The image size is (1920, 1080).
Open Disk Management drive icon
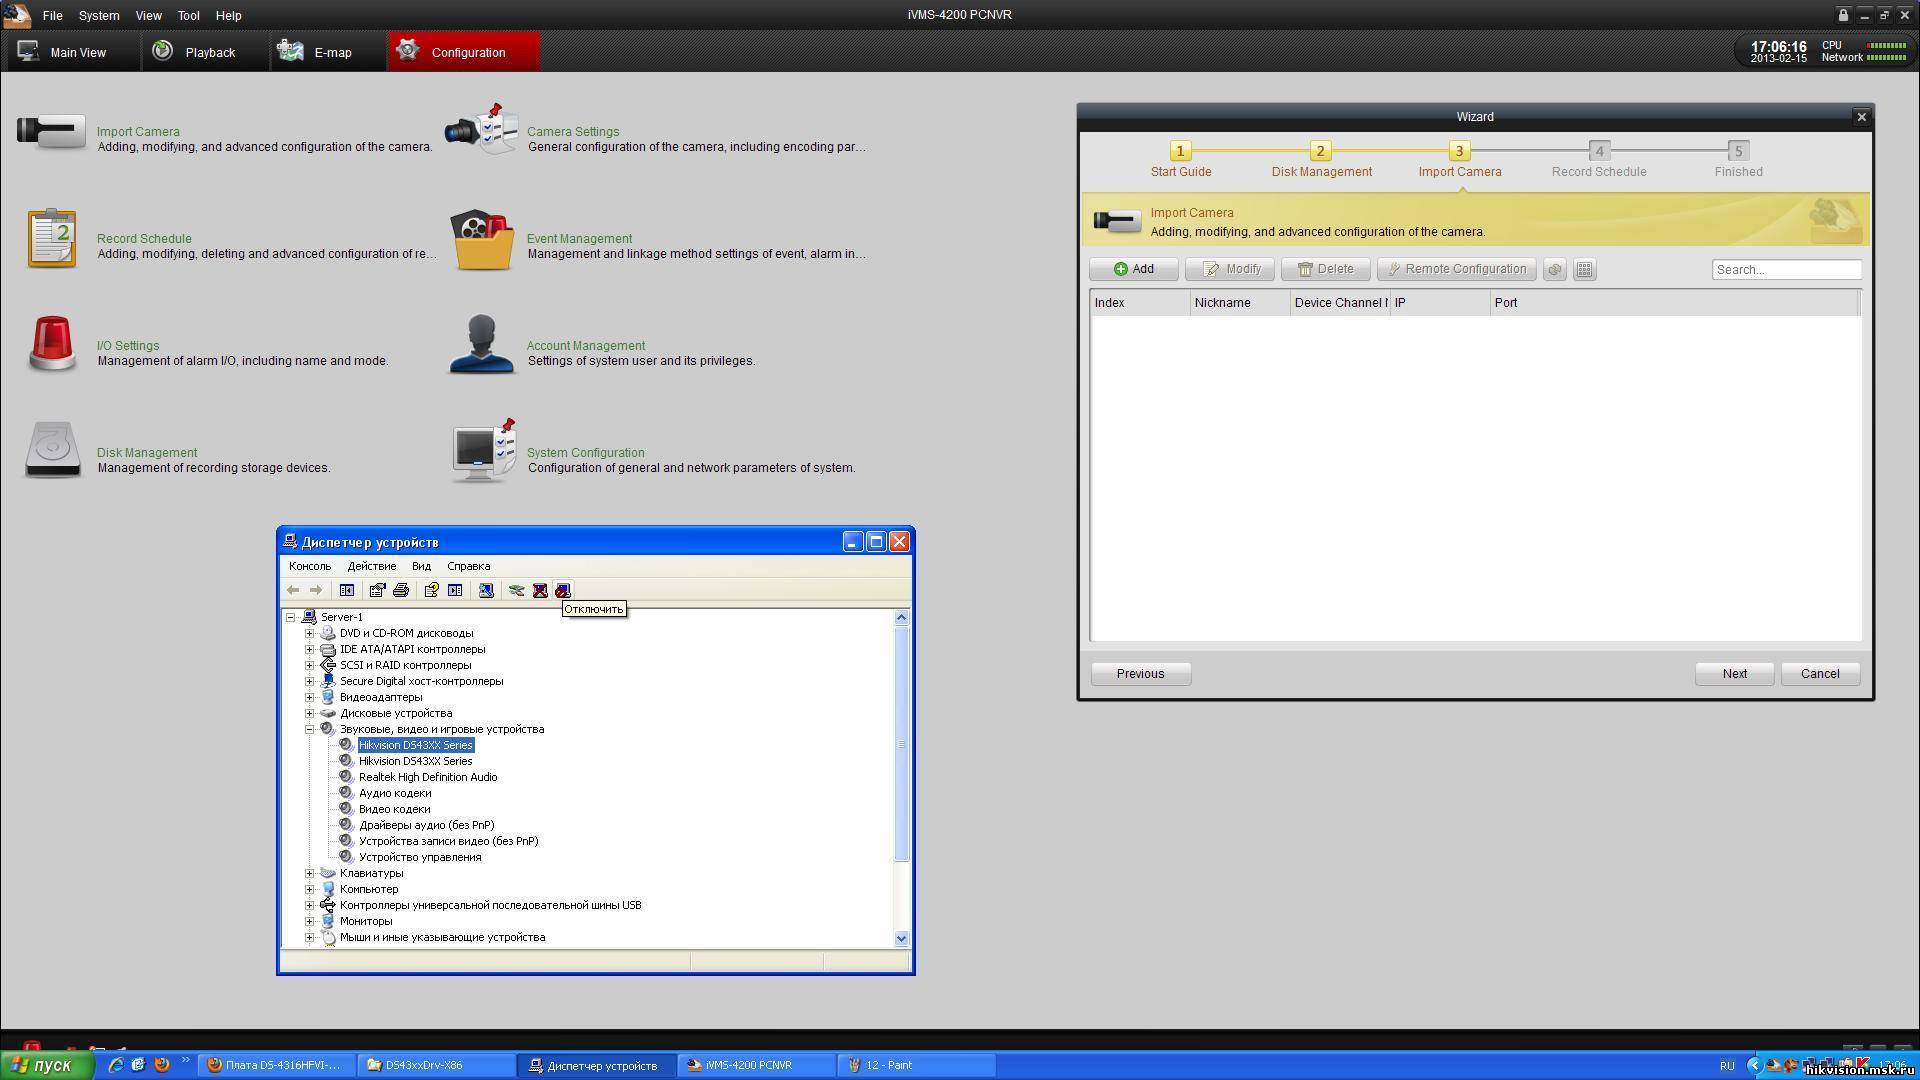tap(52, 450)
